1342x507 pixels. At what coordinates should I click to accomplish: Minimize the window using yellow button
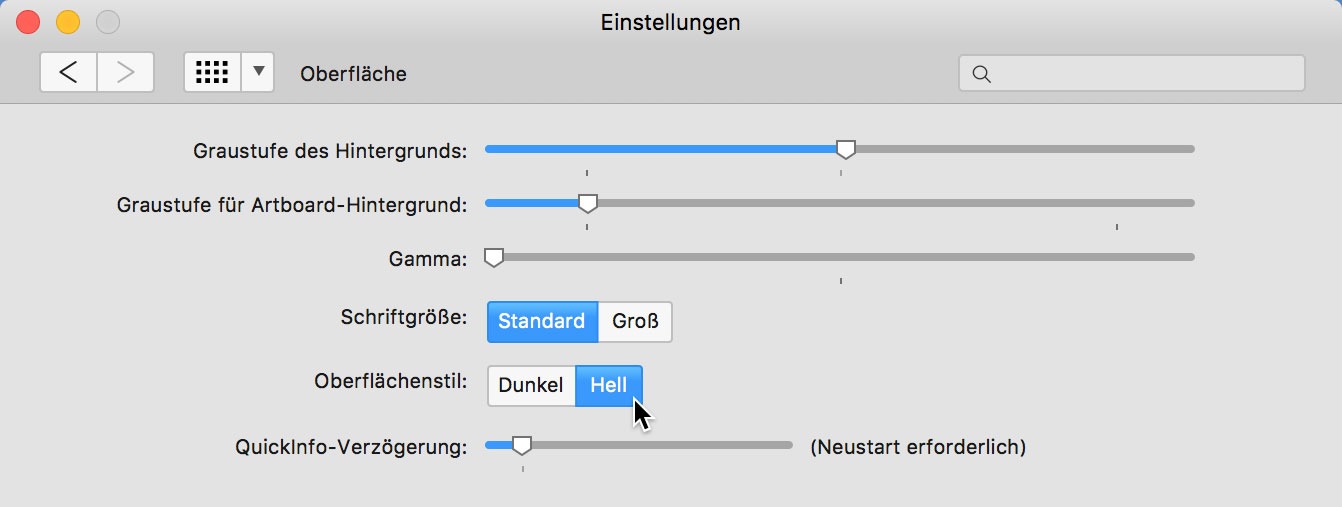(67, 21)
